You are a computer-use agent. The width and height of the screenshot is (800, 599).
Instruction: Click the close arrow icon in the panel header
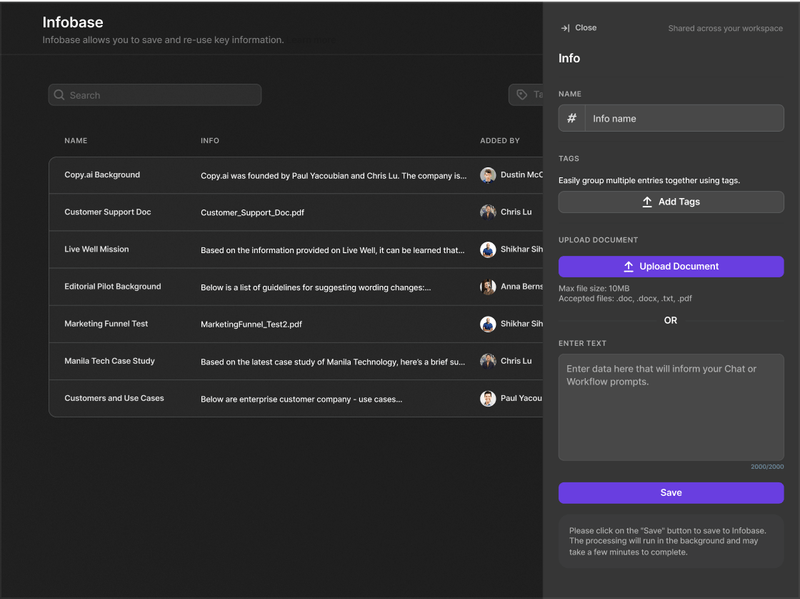click(564, 28)
